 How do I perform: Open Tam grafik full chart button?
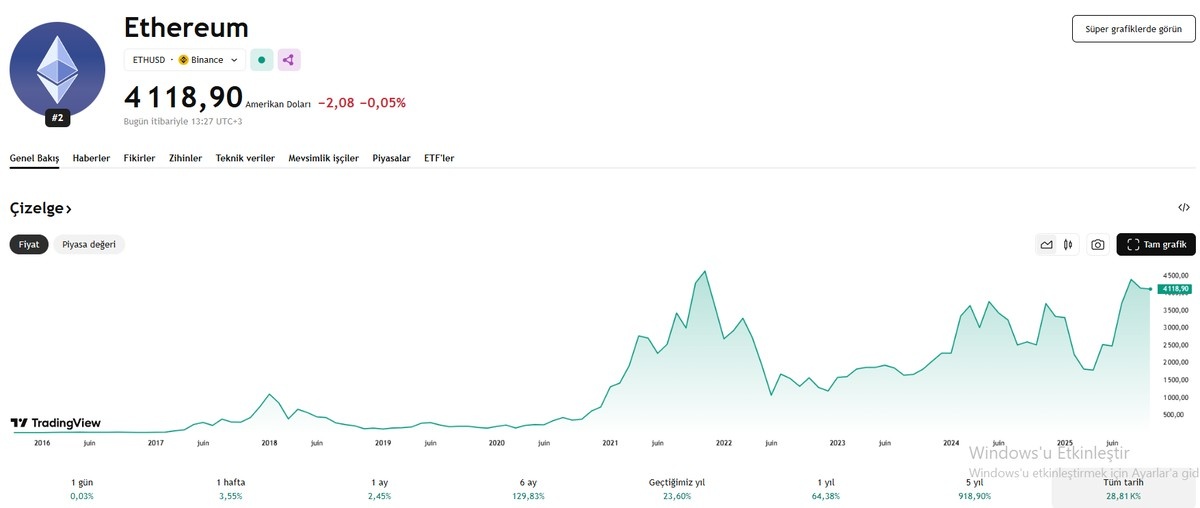click(x=1156, y=245)
